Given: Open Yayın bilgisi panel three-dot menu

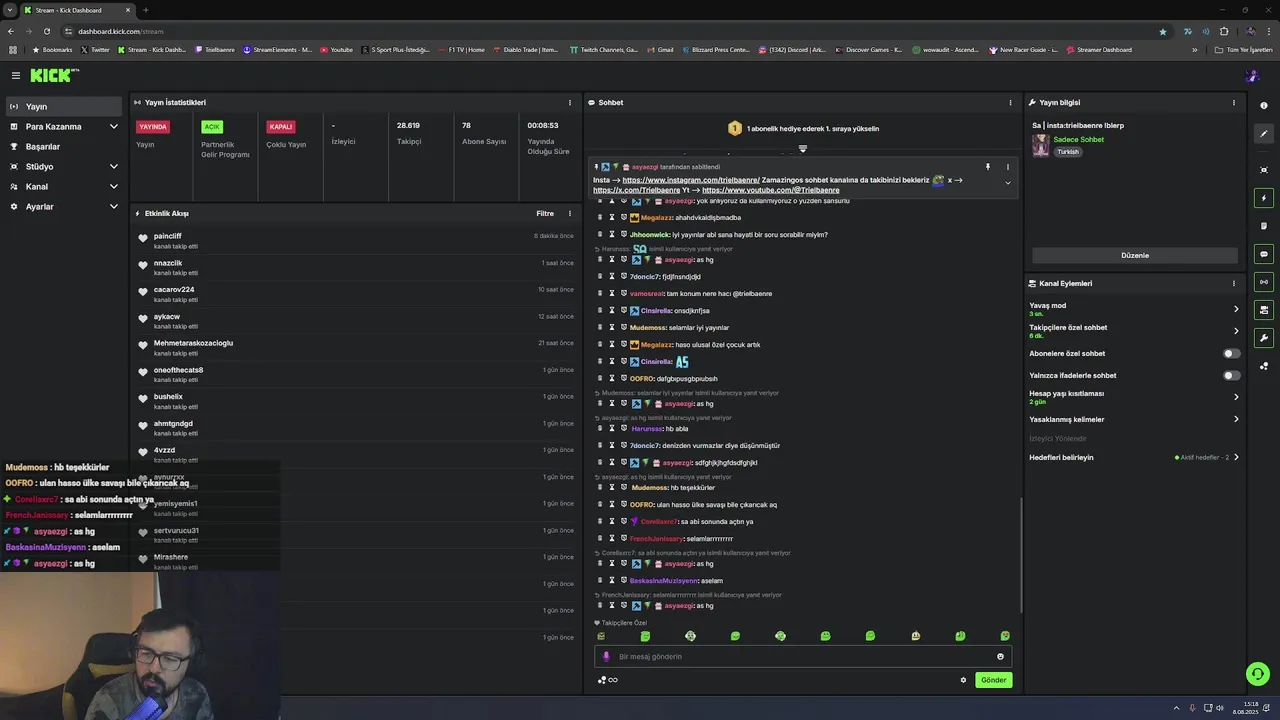Looking at the screenshot, I should (x=1234, y=102).
